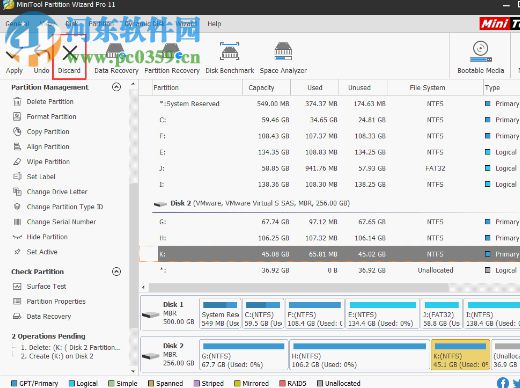
Task: Sort by the Used column header
Action: (x=315, y=87)
